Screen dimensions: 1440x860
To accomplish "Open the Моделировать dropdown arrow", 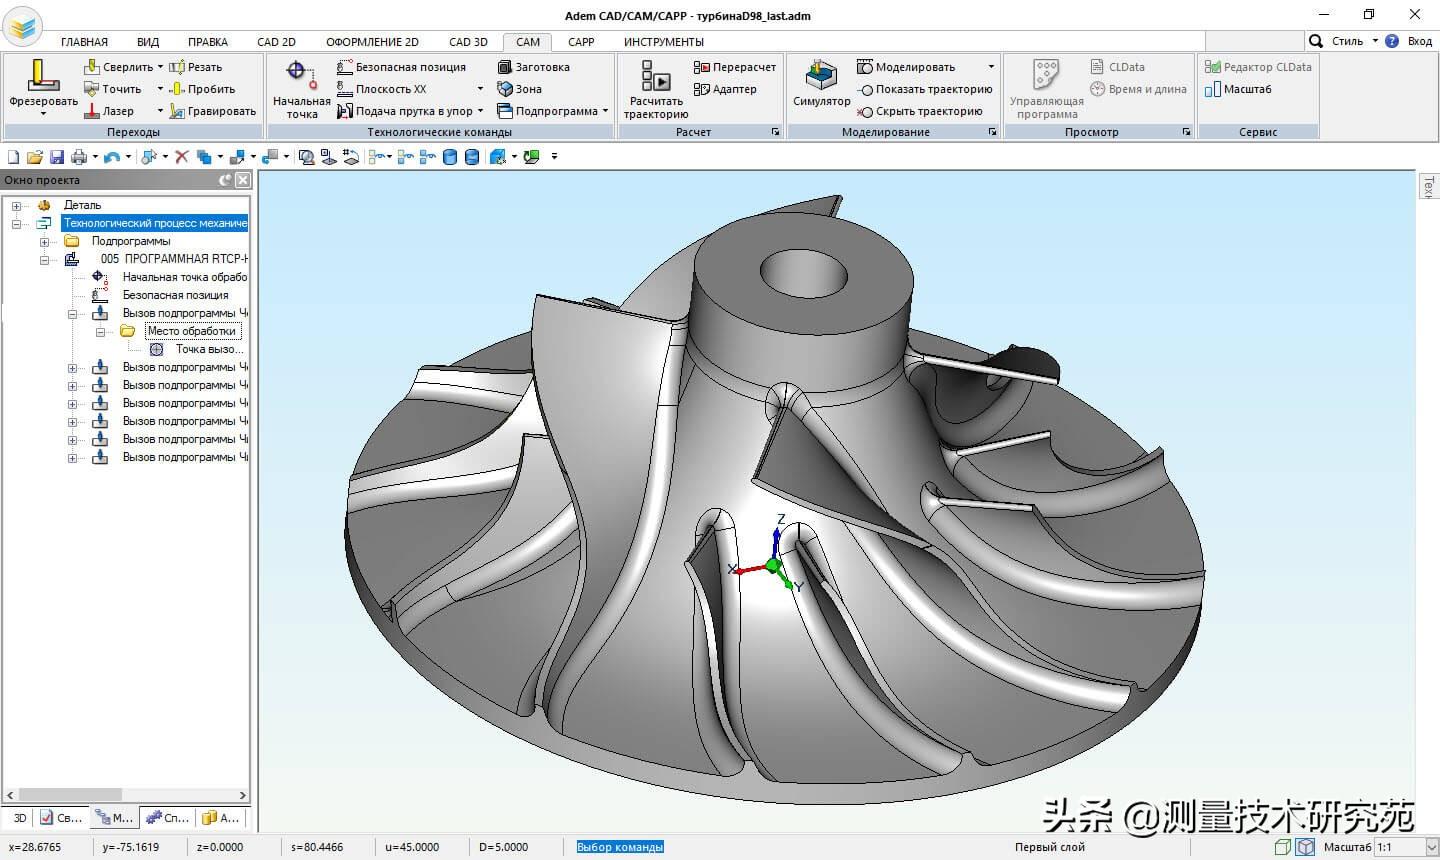I will pos(991,67).
